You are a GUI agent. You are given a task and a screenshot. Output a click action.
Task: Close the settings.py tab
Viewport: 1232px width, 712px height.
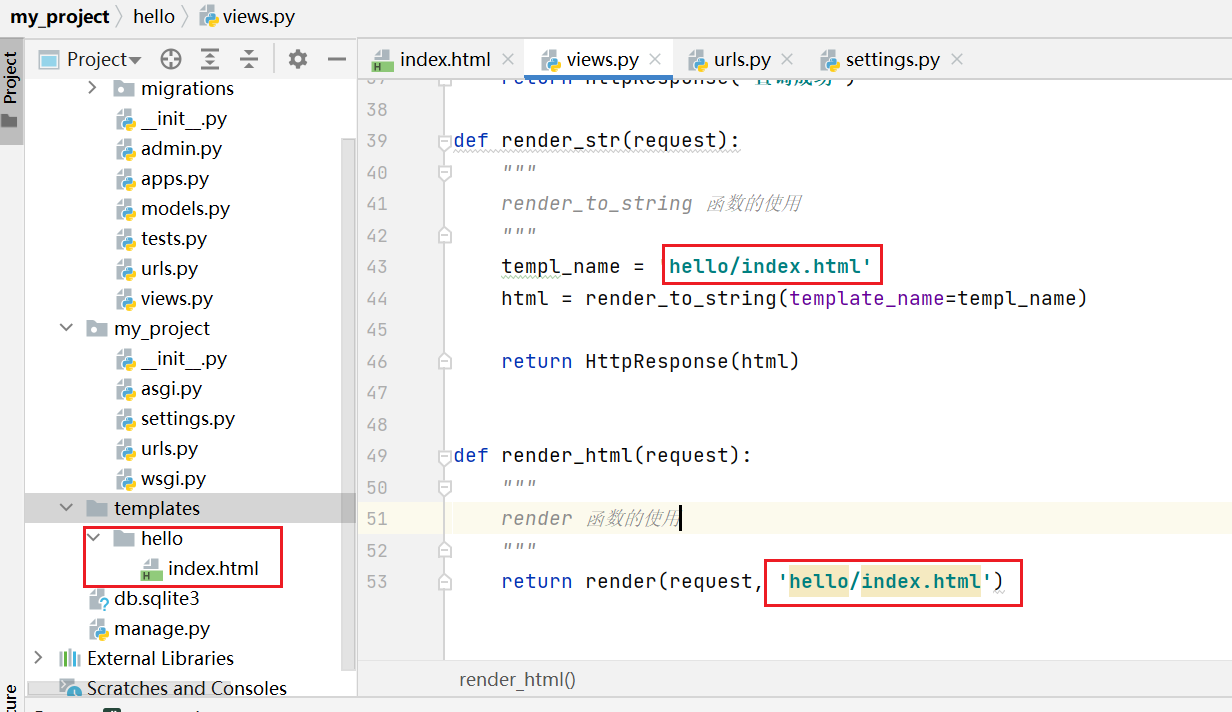(x=957, y=59)
